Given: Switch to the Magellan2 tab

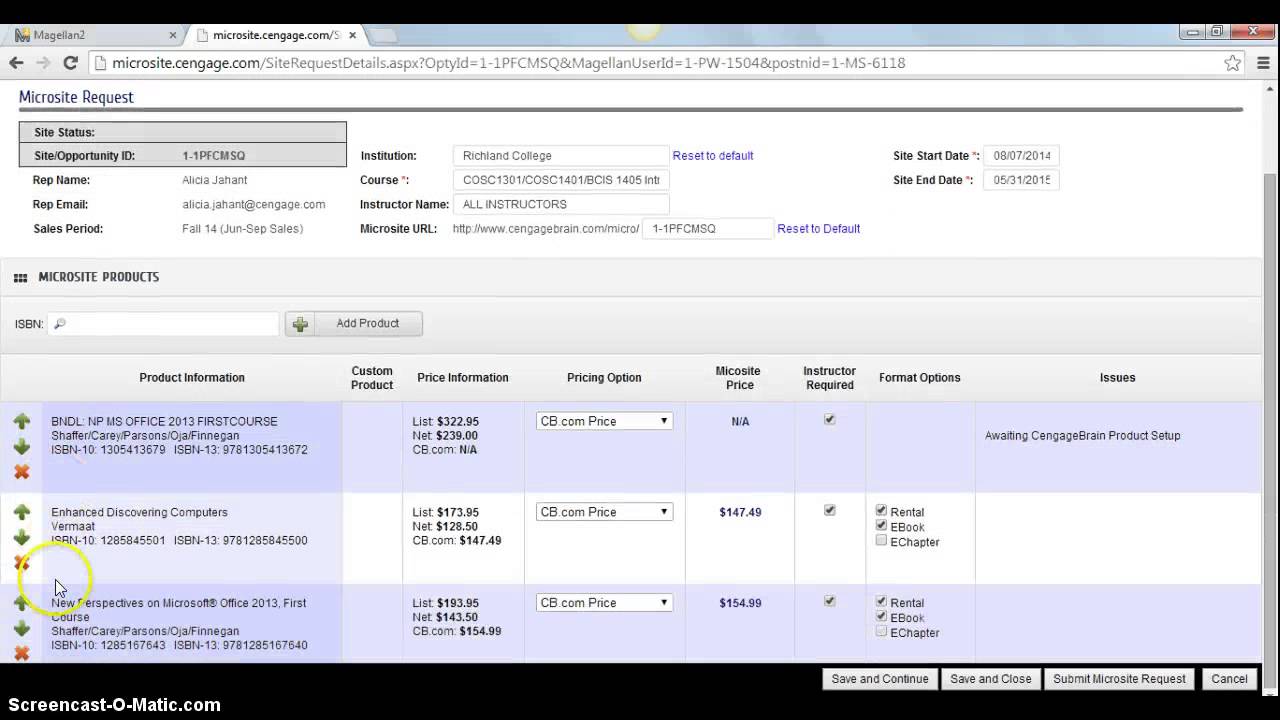Looking at the screenshot, I should click(x=95, y=35).
